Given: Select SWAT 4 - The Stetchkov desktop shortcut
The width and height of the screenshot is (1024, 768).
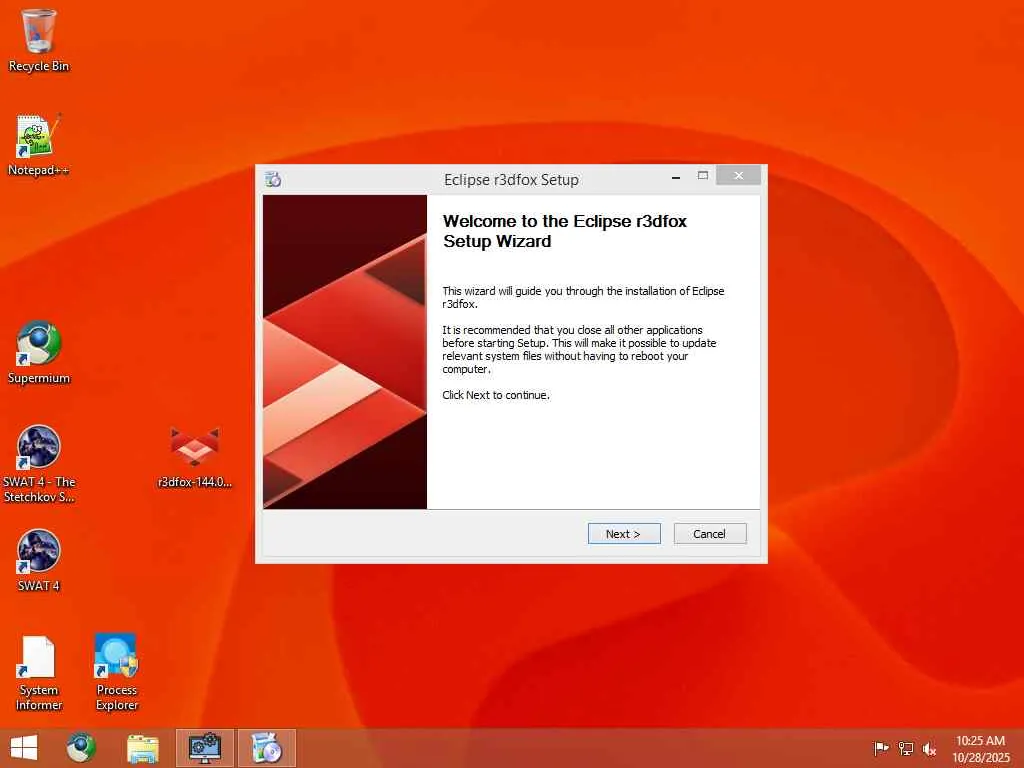Looking at the screenshot, I should [39, 464].
